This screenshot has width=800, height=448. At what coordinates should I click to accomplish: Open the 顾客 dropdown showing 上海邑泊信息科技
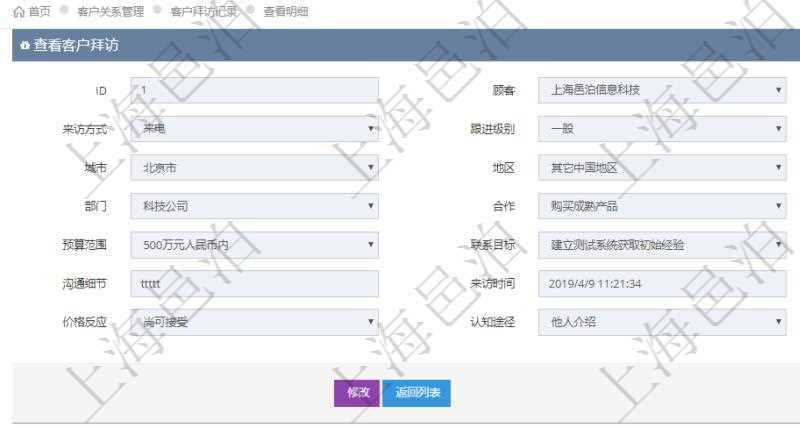[x=662, y=90]
